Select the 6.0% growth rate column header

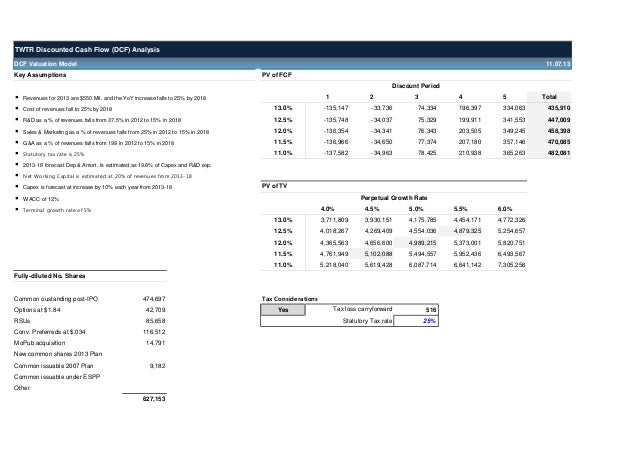[x=505, y=209]
